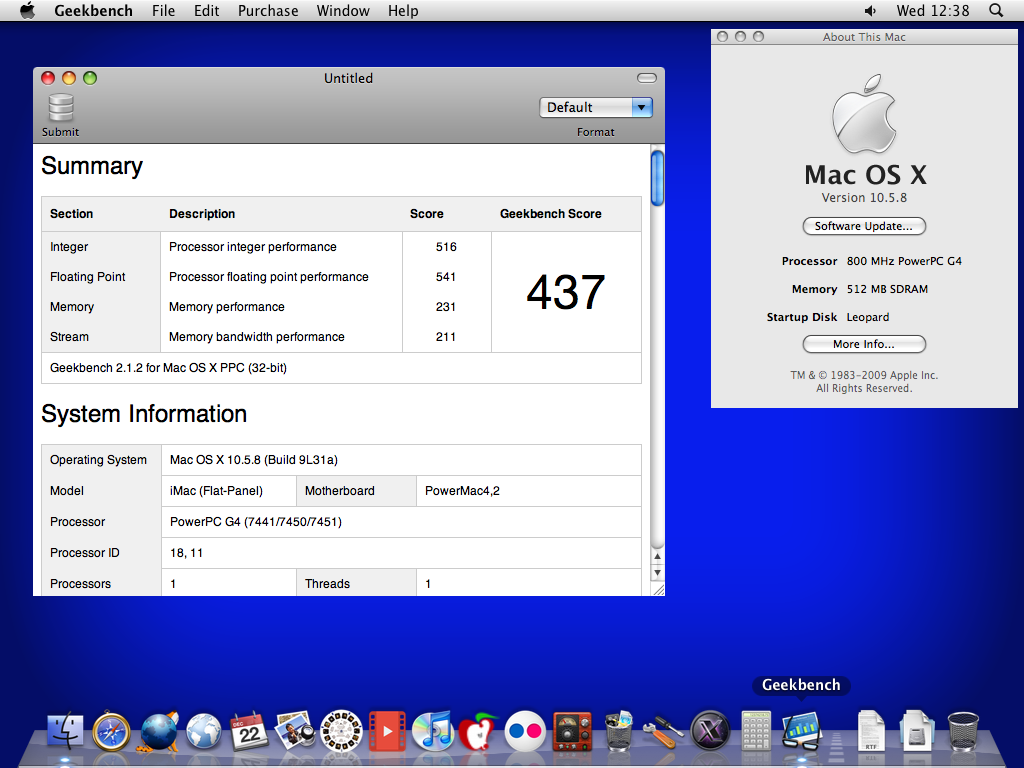
Task: Click the Floating Point score 541
Action: pos(446,277)
